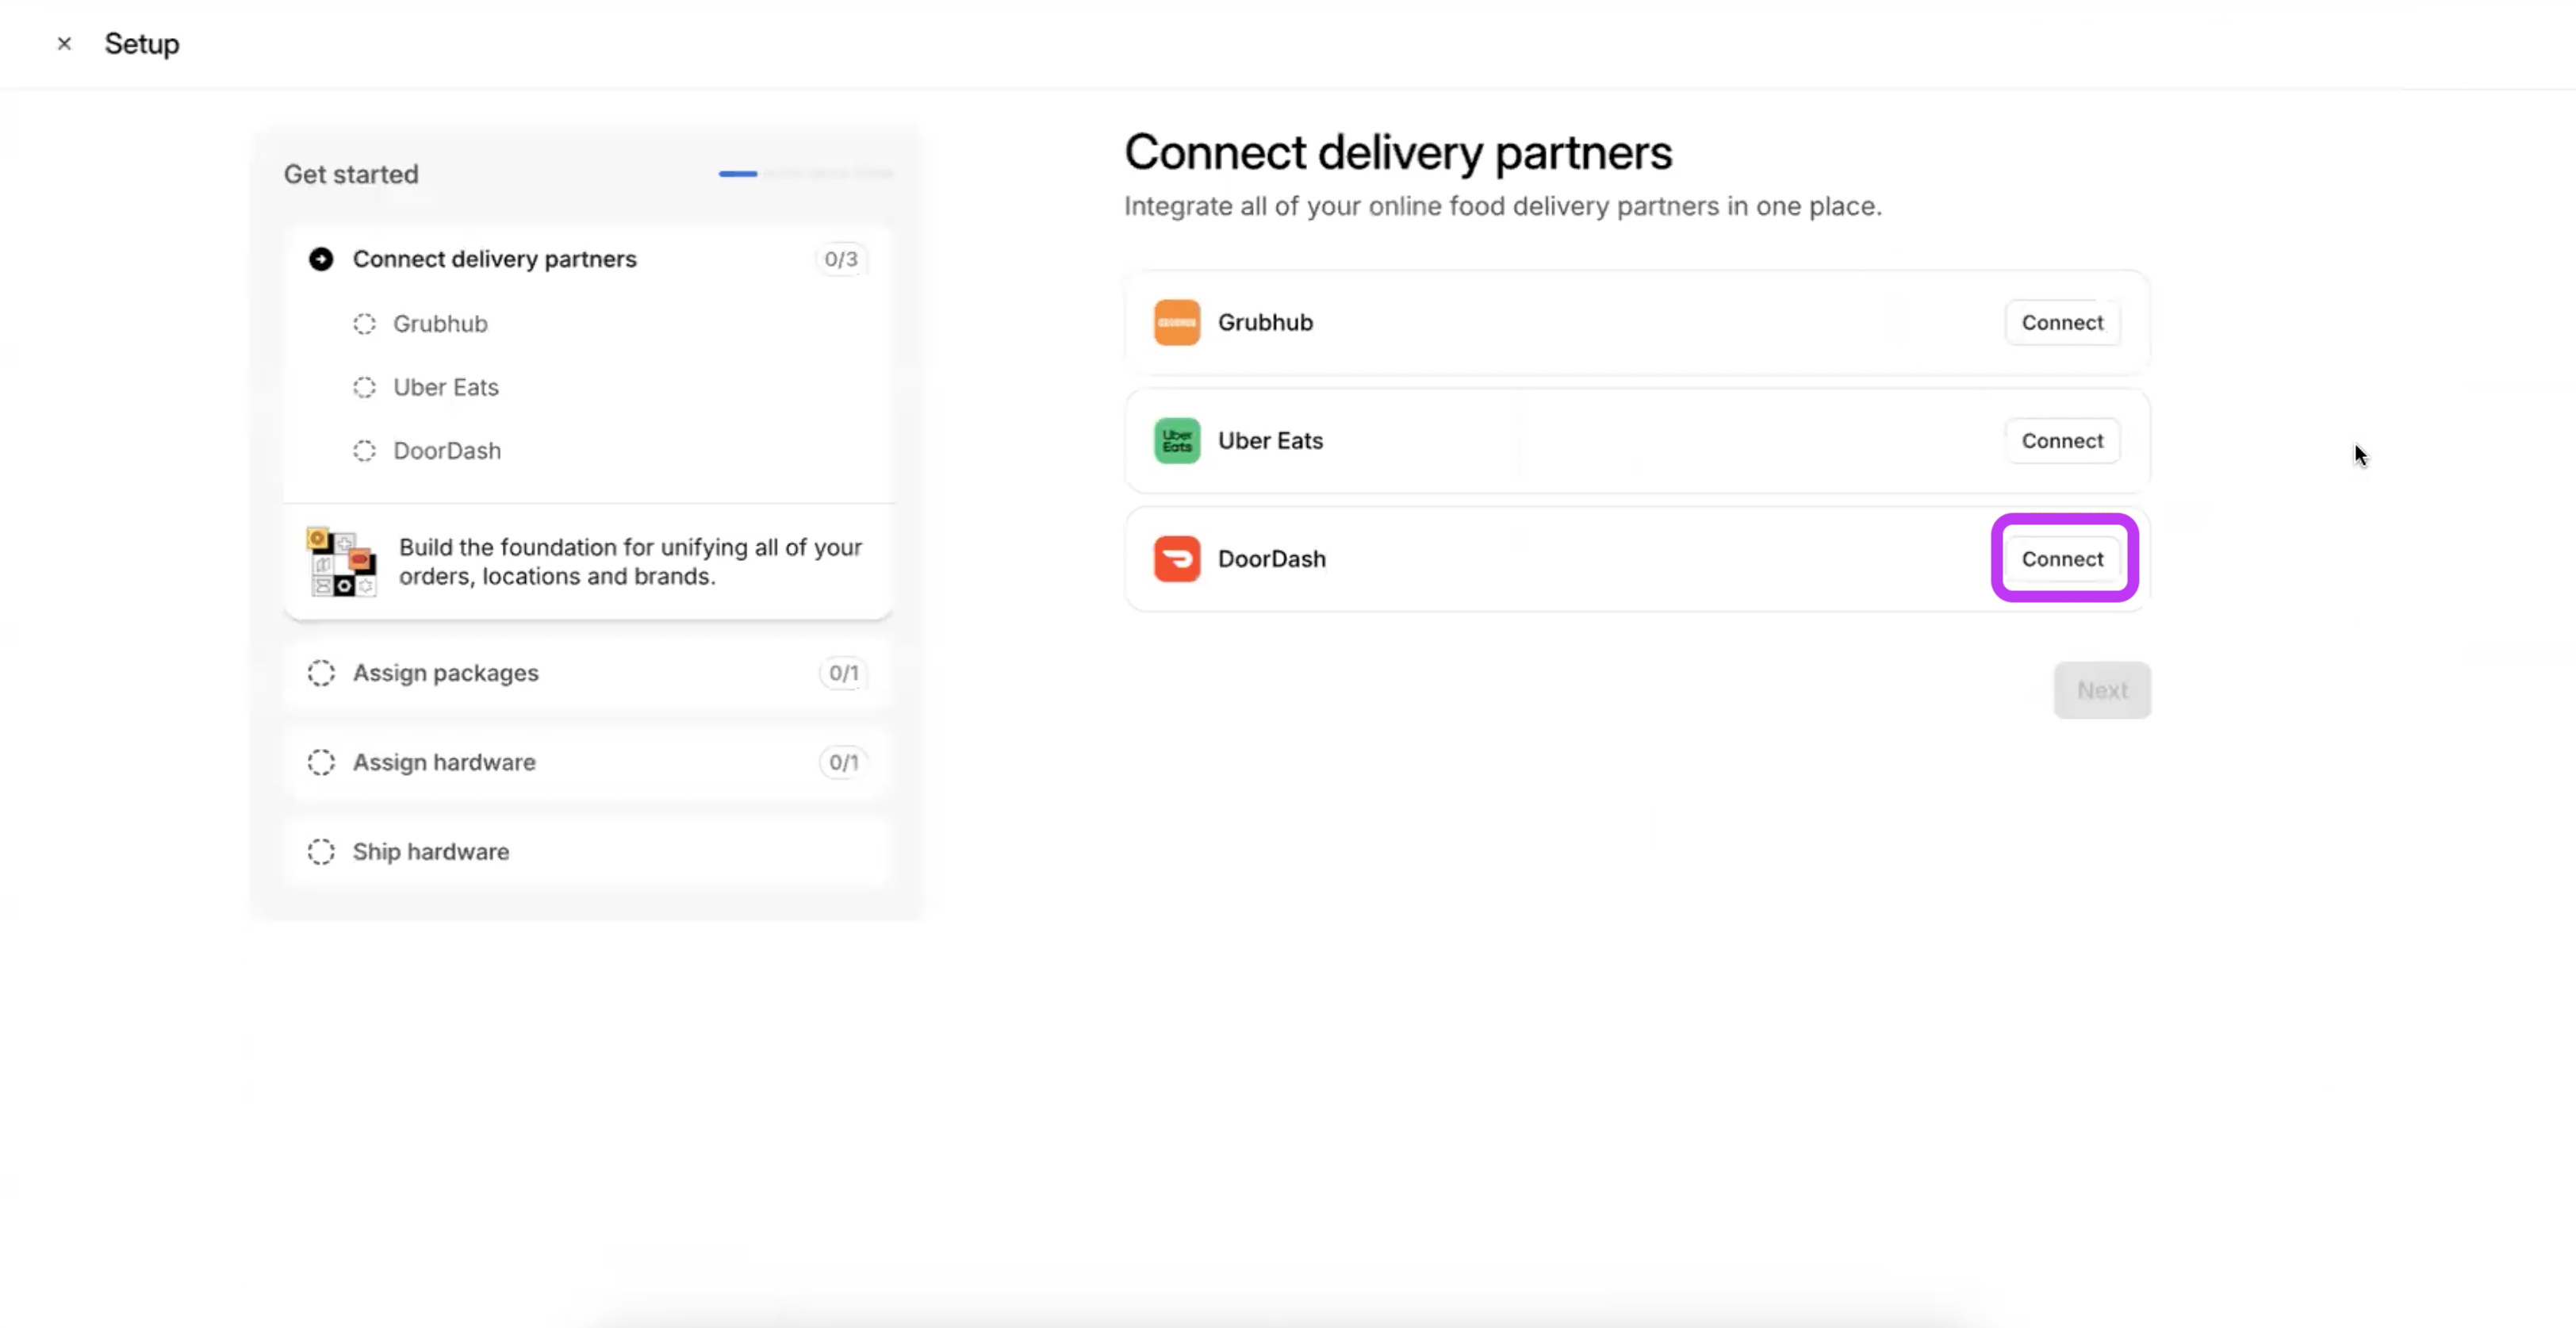
Task: Close the Setup screen with the X icon
Action: [x=64, y=43]
